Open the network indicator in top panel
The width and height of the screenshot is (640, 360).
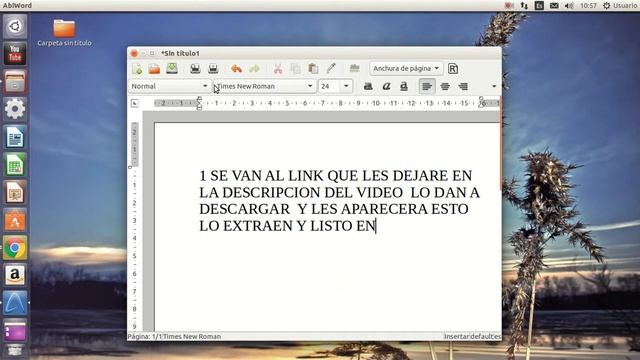coord(524,6)
